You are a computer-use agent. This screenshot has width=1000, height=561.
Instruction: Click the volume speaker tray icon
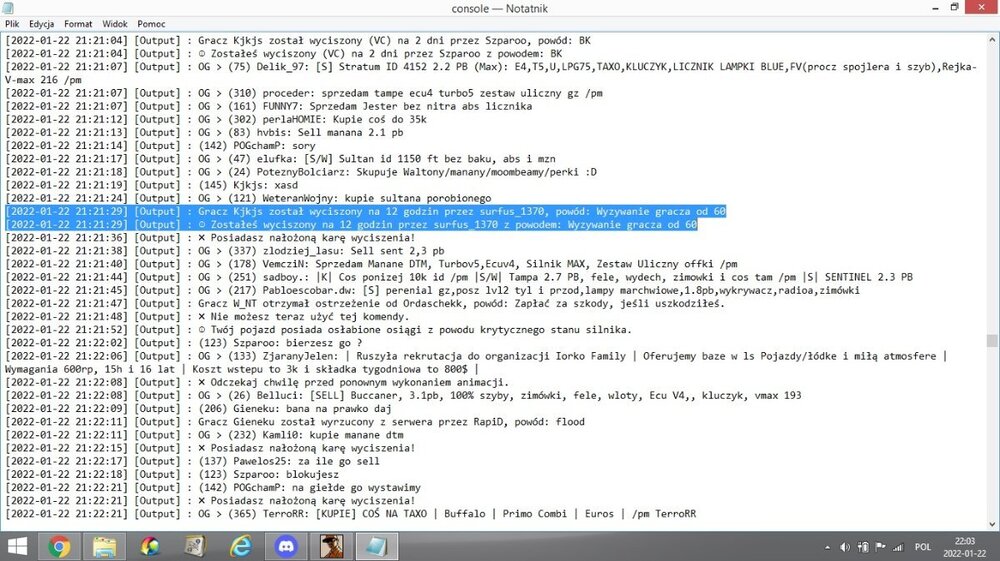(845, 547)
